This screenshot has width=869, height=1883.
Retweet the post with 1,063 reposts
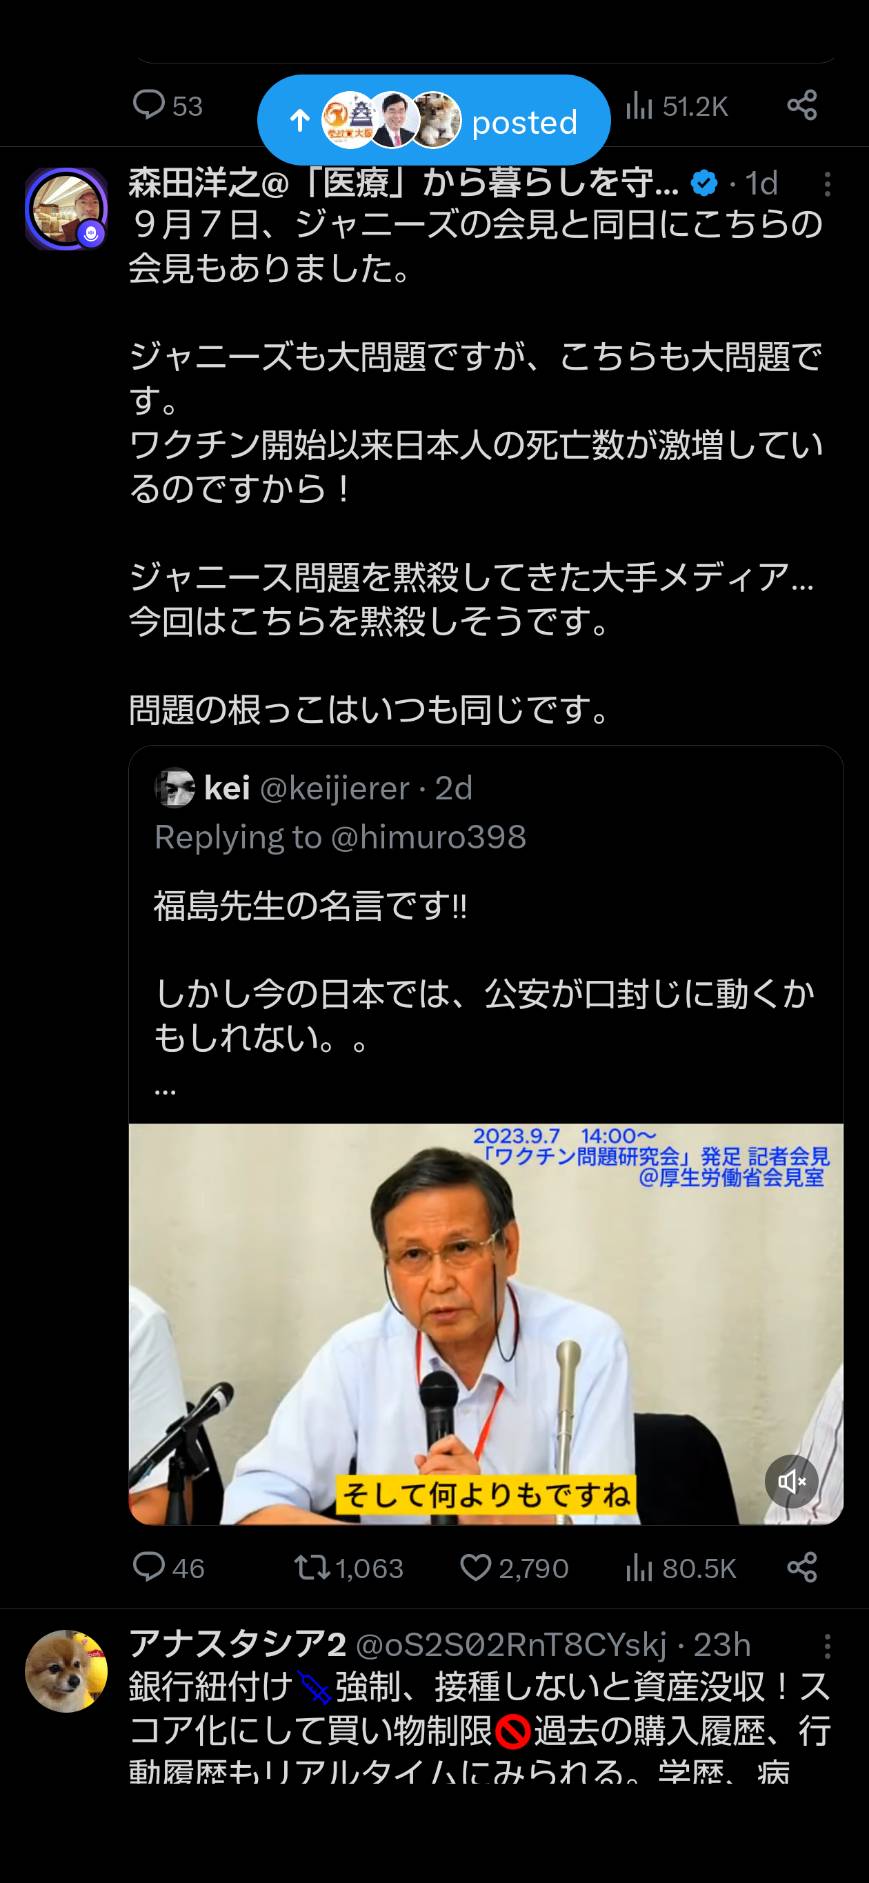(349, 1567)
